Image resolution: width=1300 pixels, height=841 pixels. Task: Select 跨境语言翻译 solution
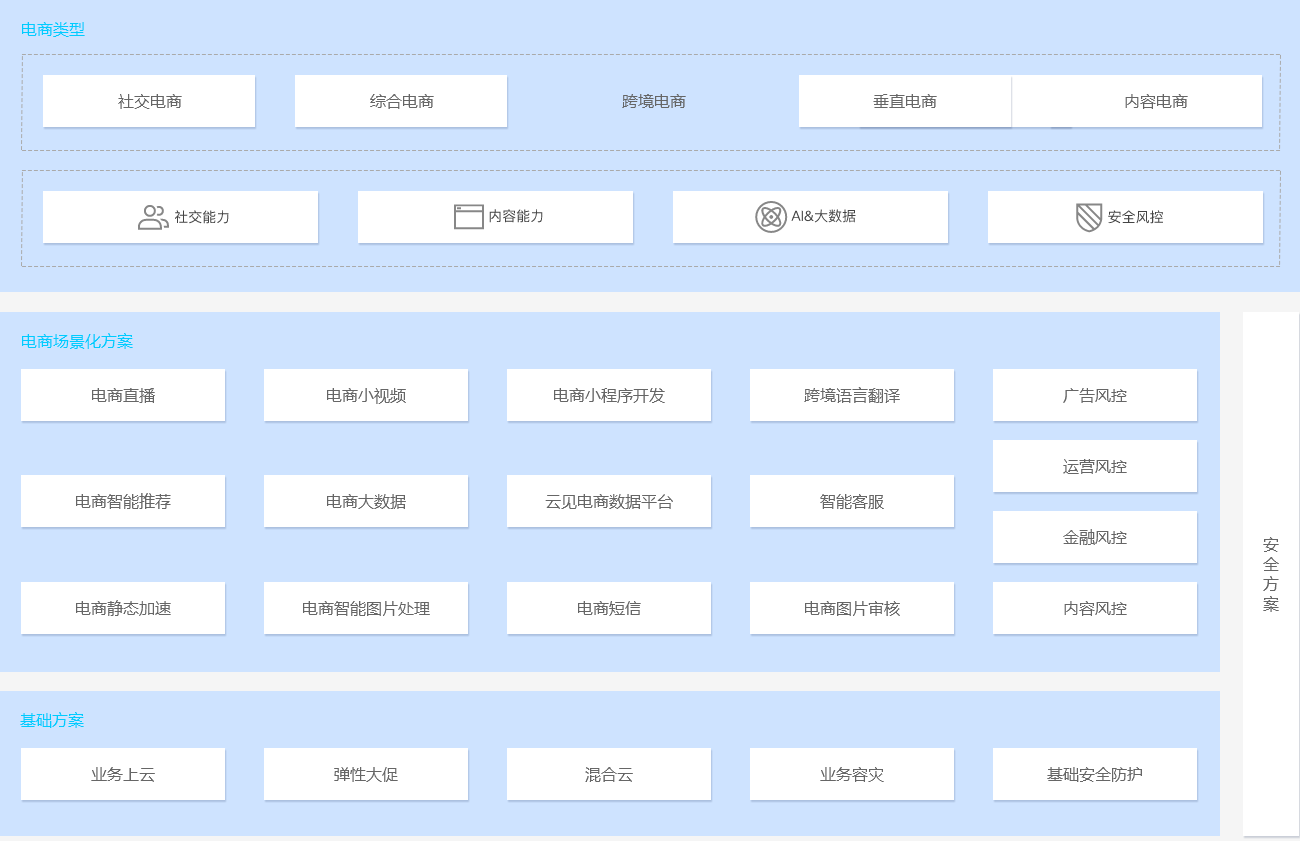852,395
